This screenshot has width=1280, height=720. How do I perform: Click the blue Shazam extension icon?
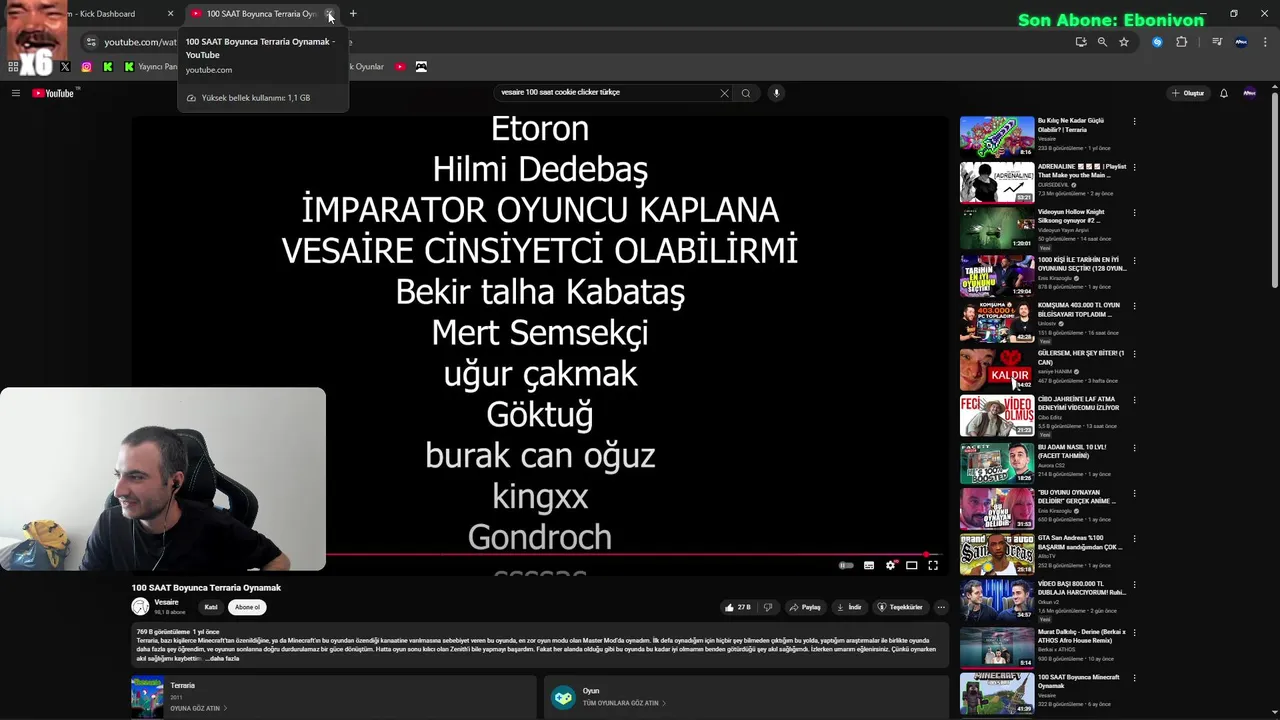(x=1157, y=42)
